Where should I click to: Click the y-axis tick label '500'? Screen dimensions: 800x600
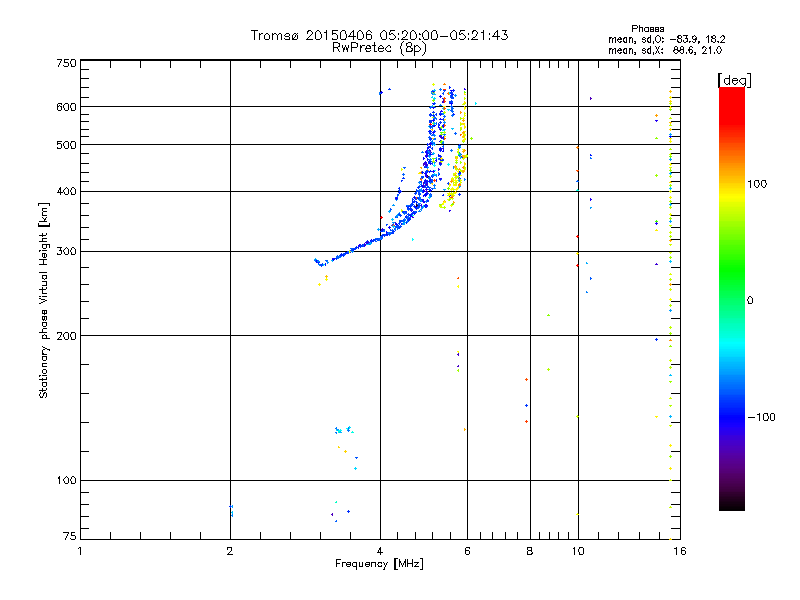[x=66, y=145]
